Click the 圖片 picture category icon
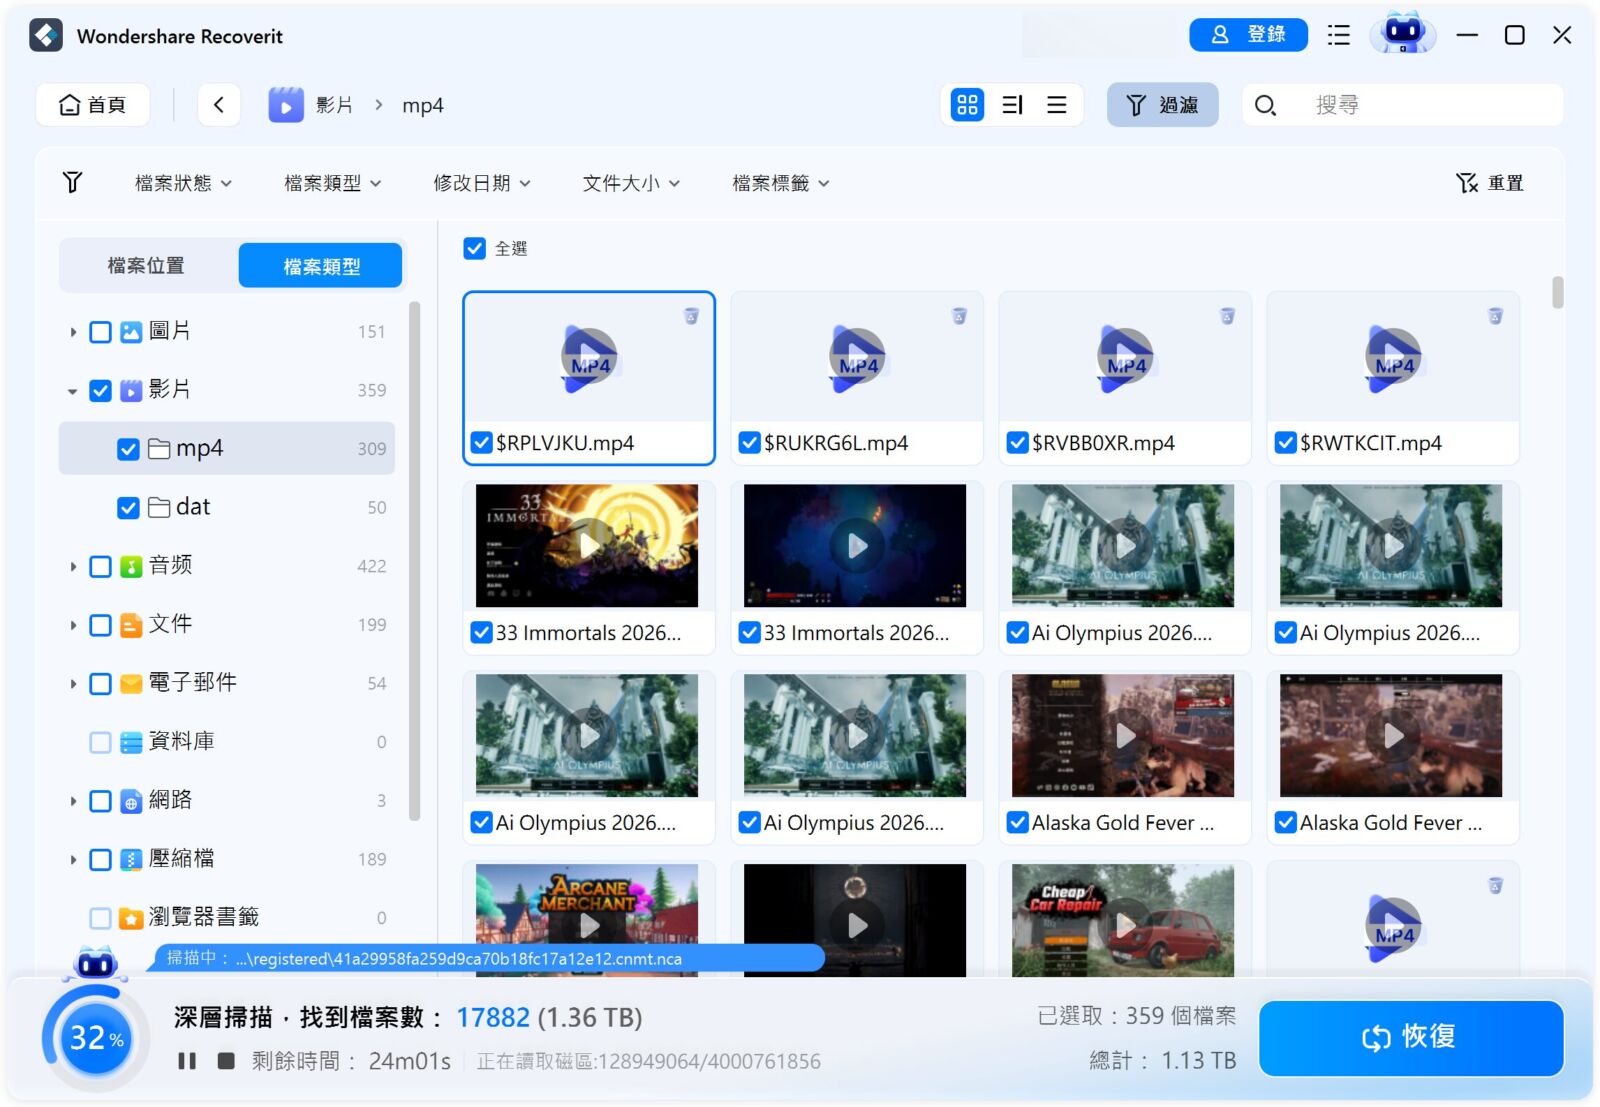 [131, 332]
